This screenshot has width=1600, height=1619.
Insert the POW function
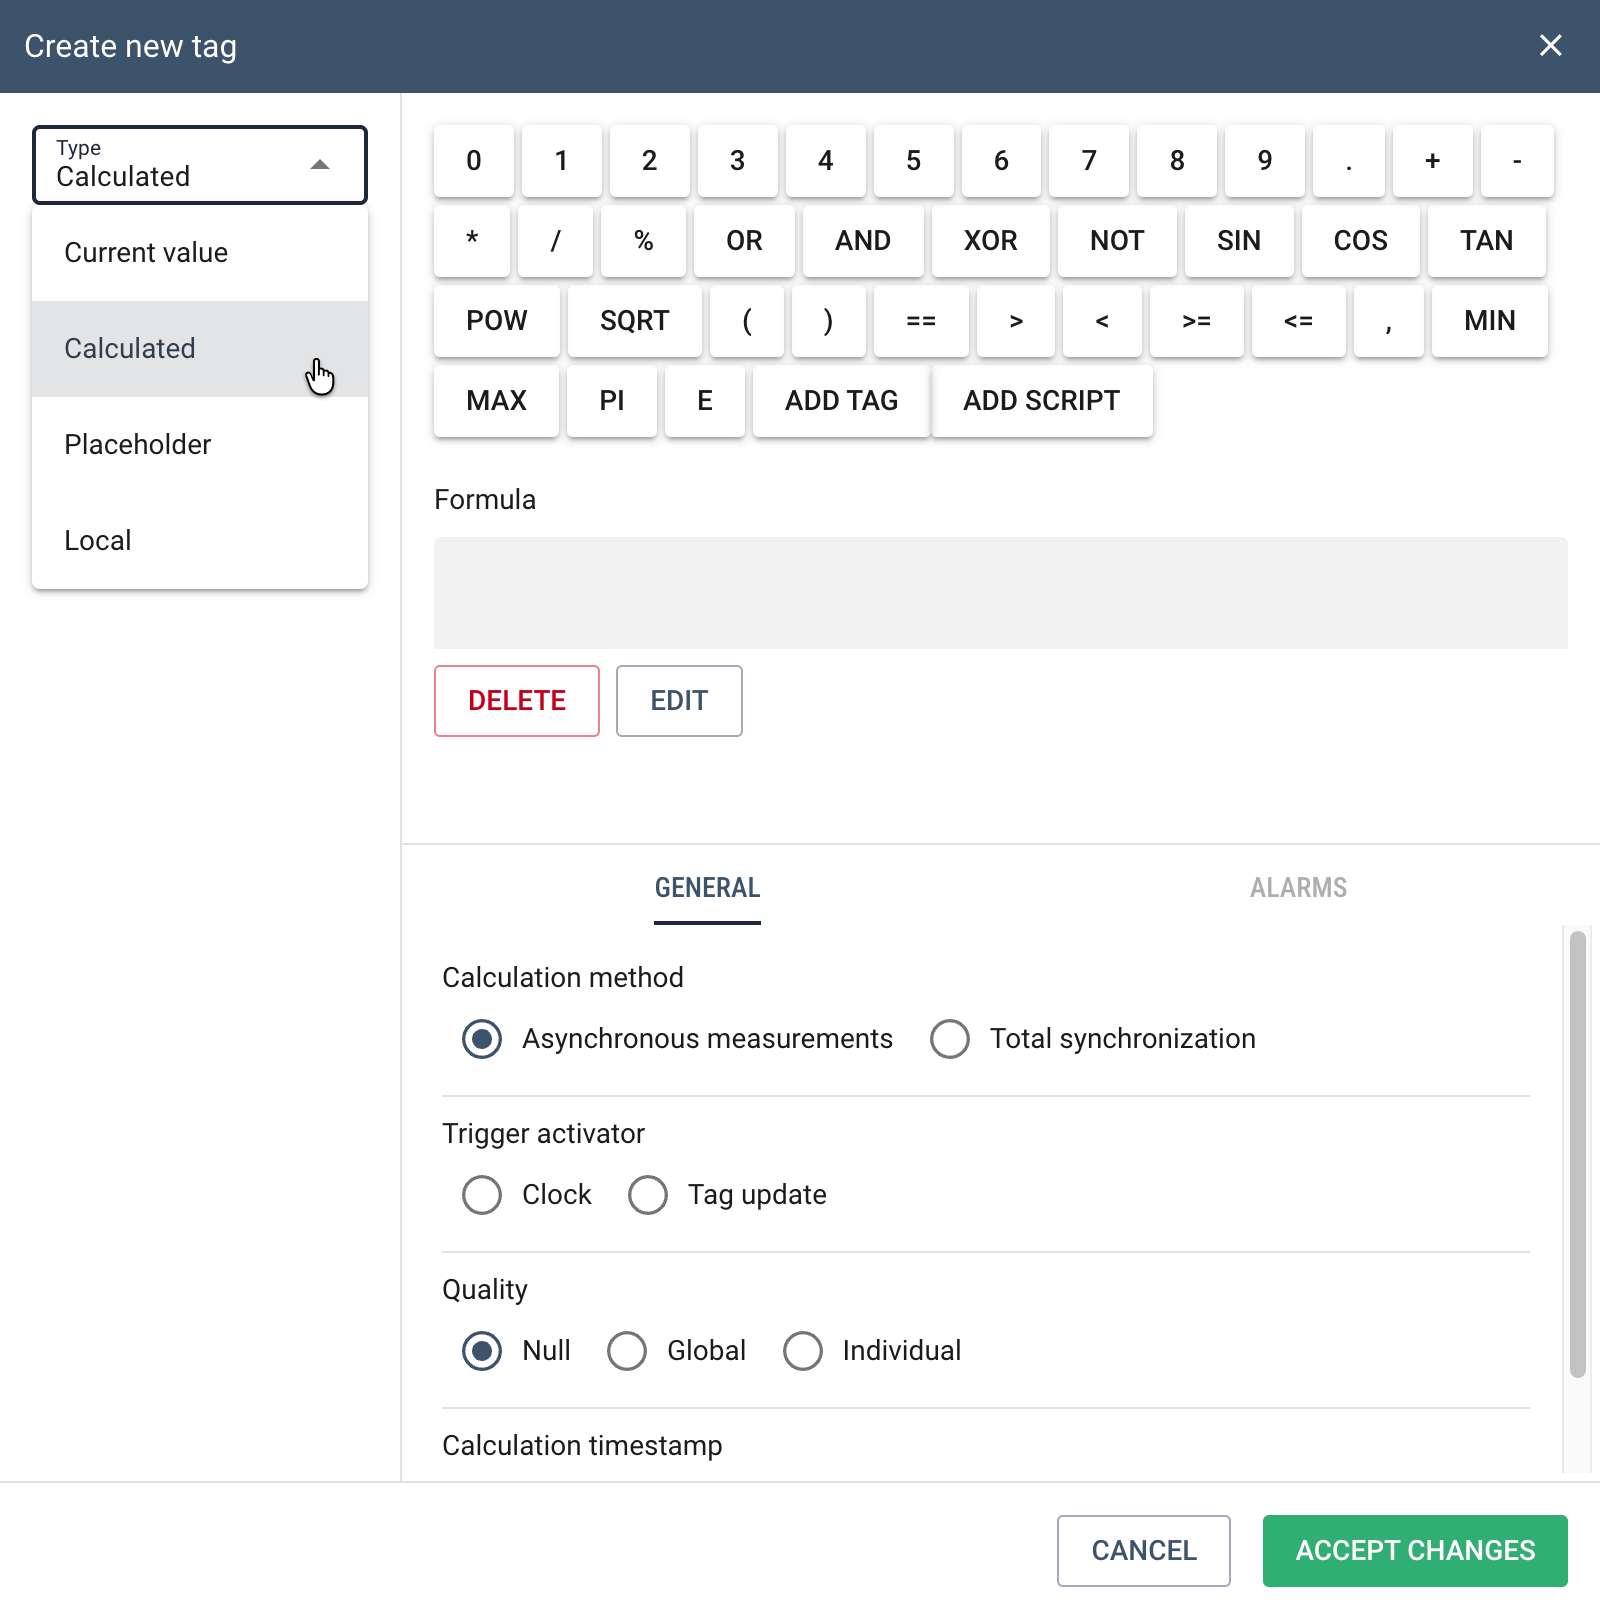click(497, 321)
